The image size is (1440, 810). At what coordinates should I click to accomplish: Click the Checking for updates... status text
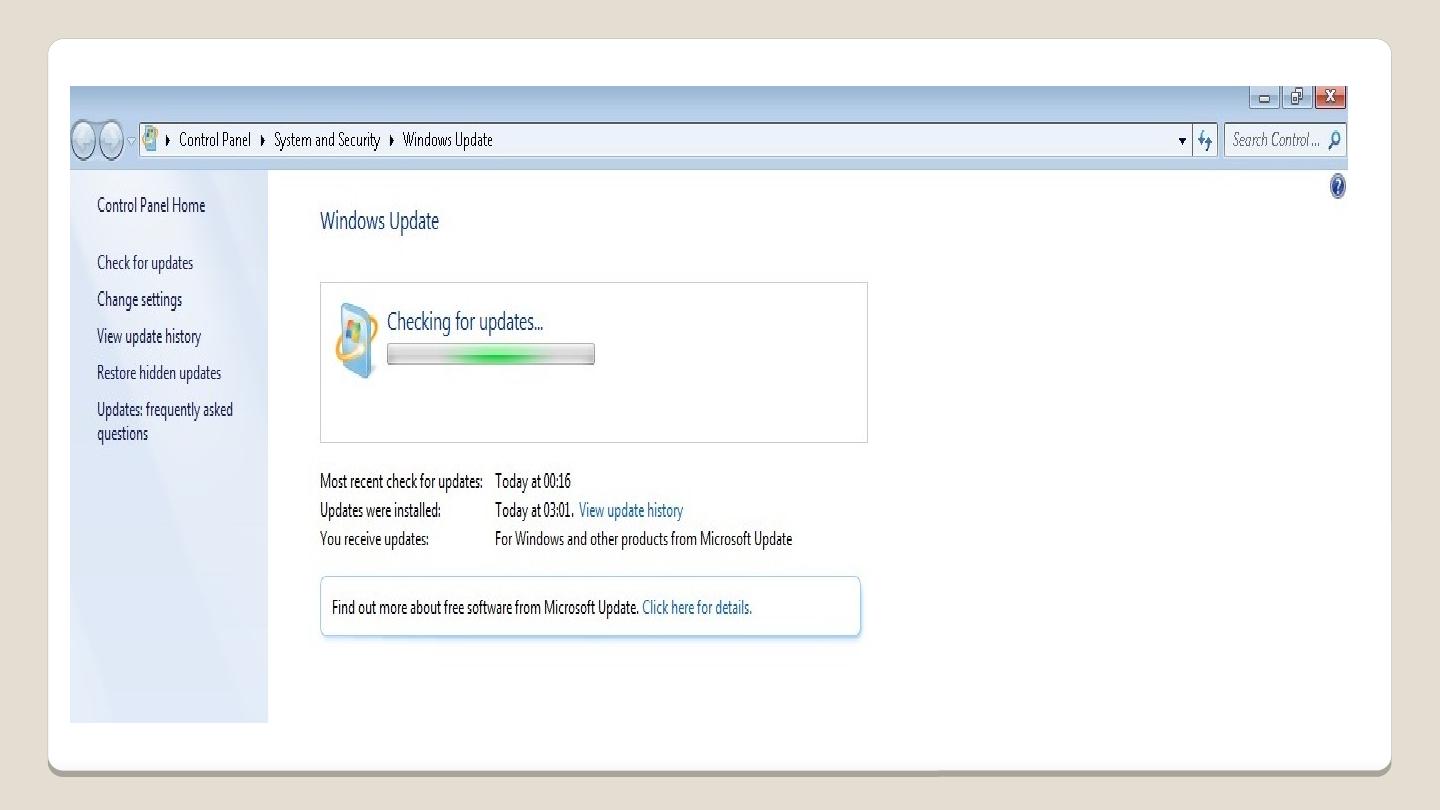coord(465,322)
